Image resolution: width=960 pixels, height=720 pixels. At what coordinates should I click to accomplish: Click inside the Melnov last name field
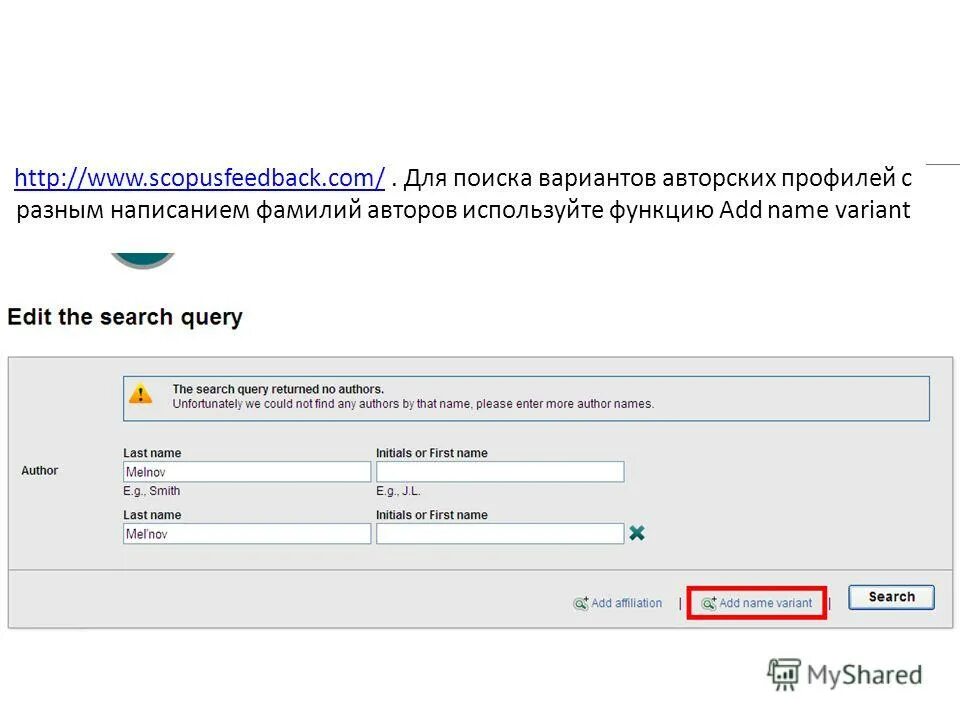tap(247, 471)
